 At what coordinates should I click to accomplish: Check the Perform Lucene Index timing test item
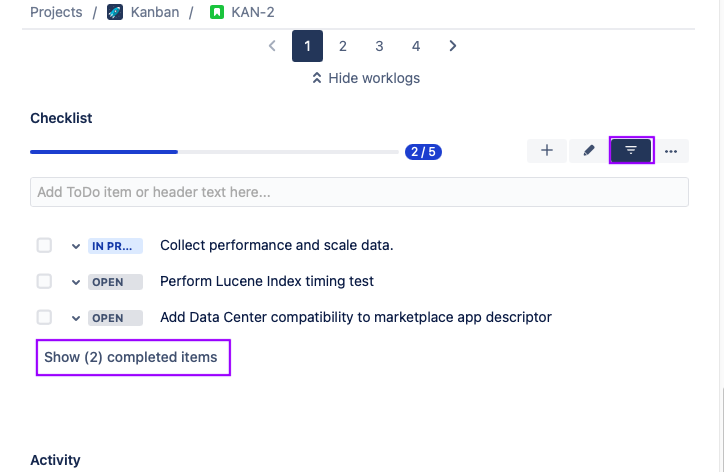44,282
